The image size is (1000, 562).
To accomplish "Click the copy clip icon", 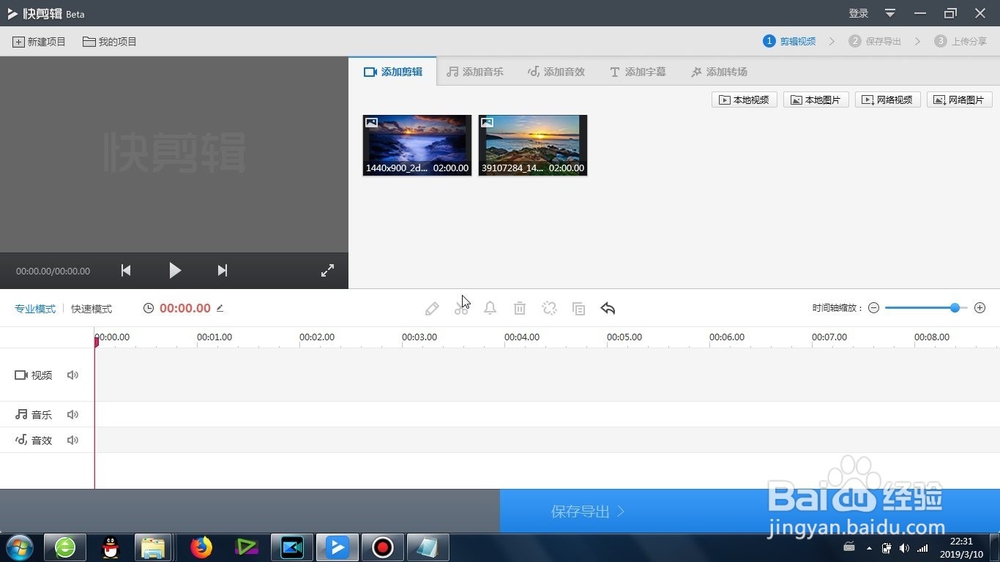I will coord(578,309).
